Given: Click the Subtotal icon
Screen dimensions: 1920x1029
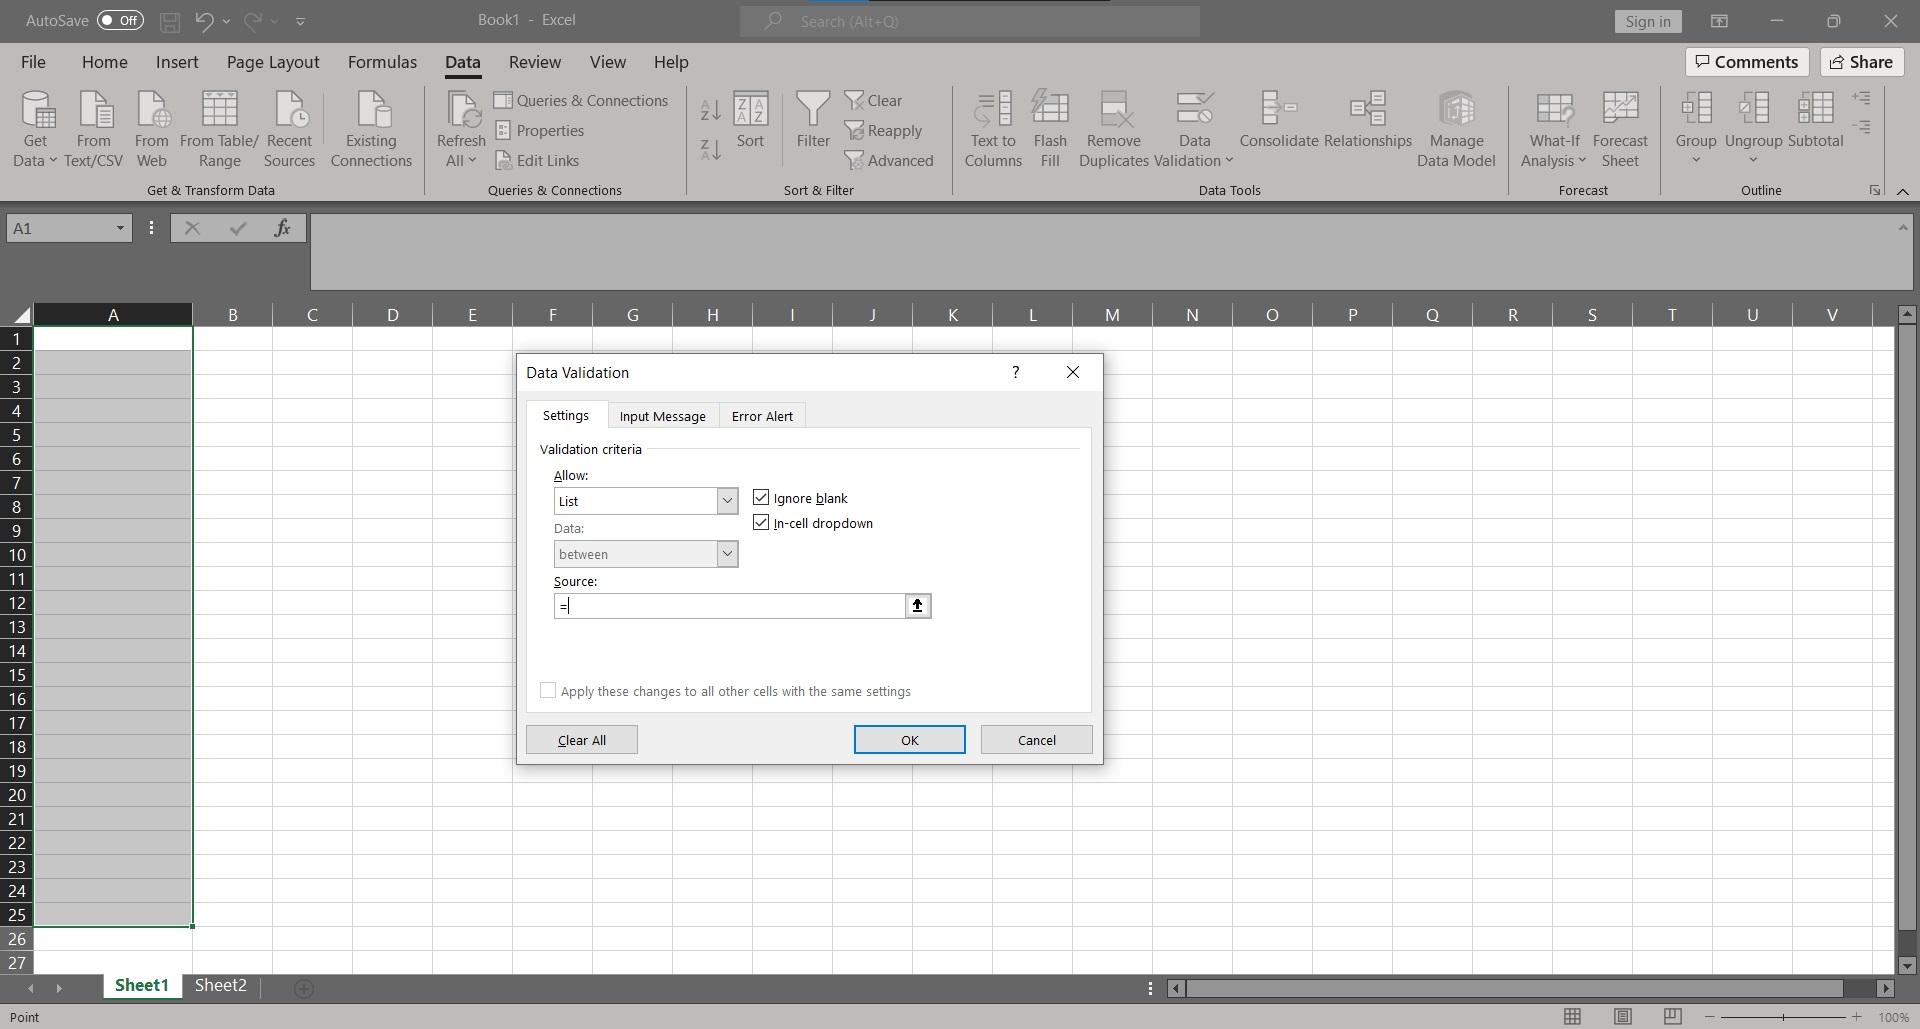Looking at the screenshot, I should point(1815,110).
